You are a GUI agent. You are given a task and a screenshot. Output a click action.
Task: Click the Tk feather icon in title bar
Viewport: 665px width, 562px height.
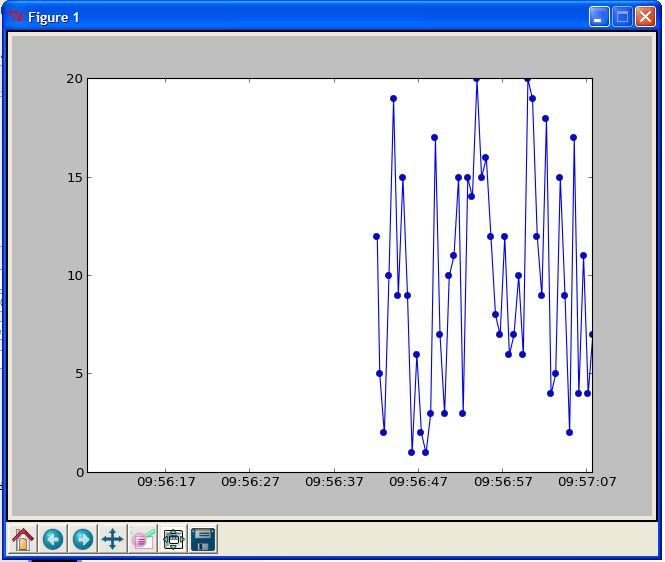click(16, 17)
